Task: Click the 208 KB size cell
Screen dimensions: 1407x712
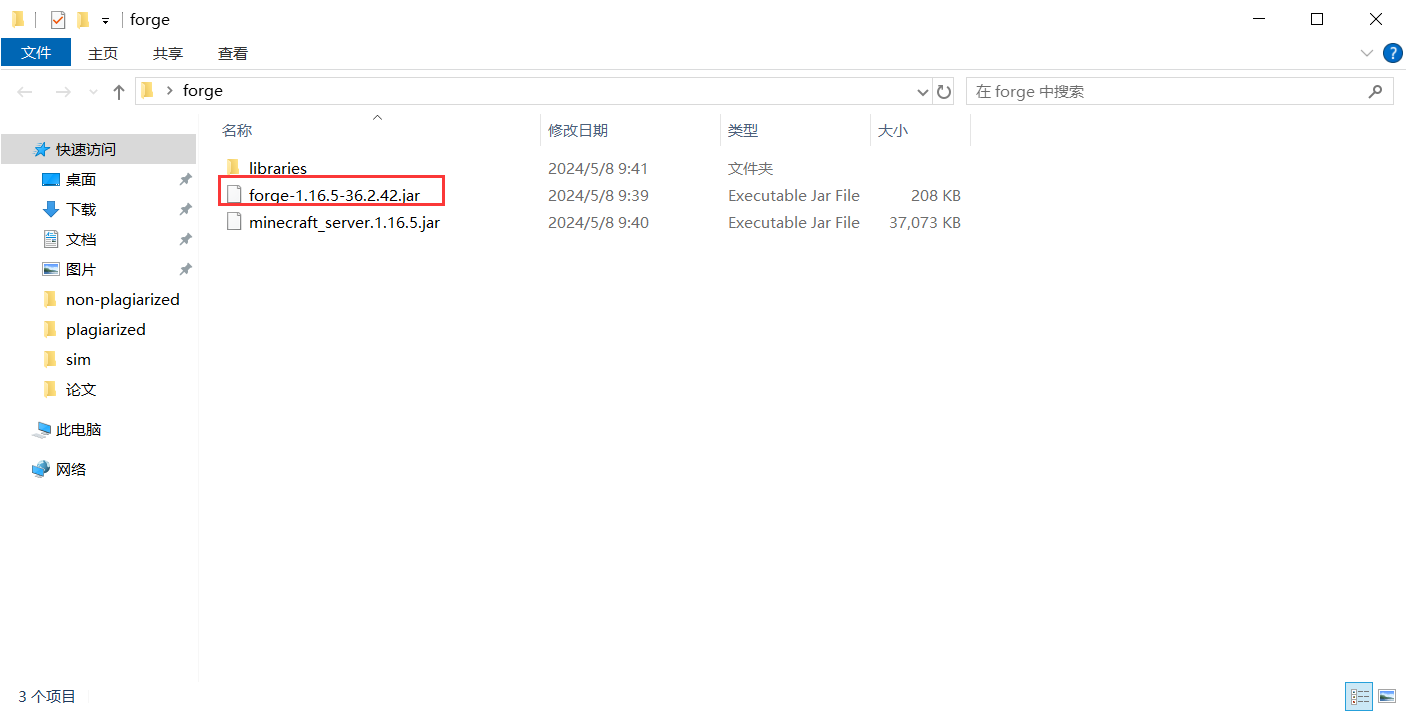Action: [936, 195]
